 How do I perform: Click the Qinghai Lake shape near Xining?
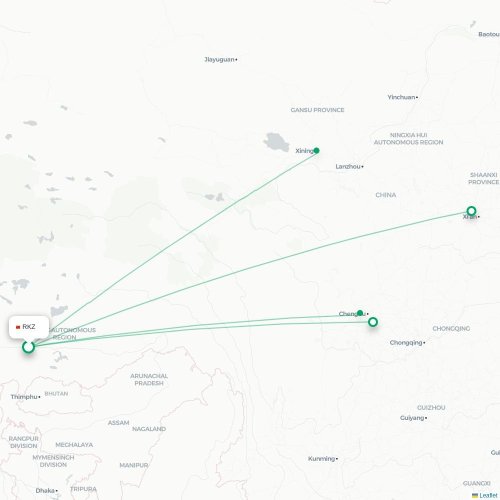[276, 142]
